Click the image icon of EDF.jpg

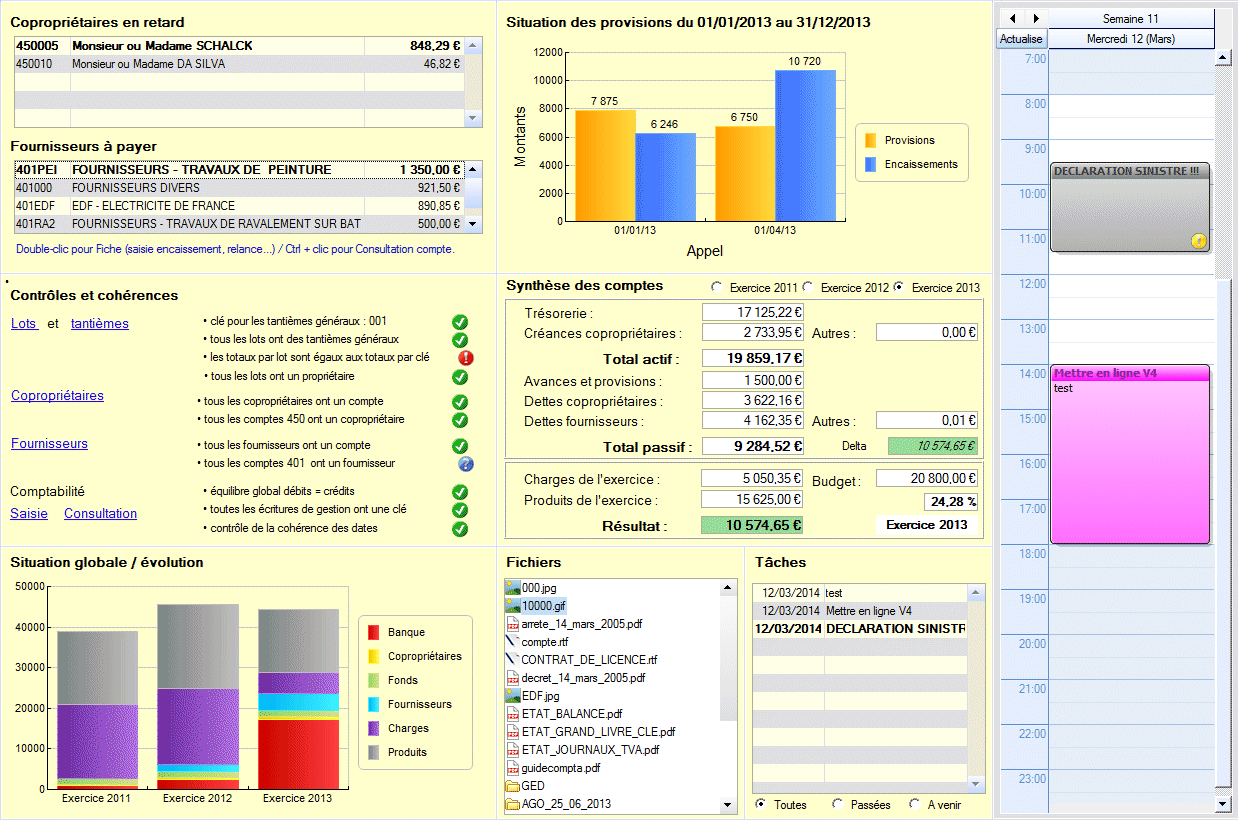(513, 696)
